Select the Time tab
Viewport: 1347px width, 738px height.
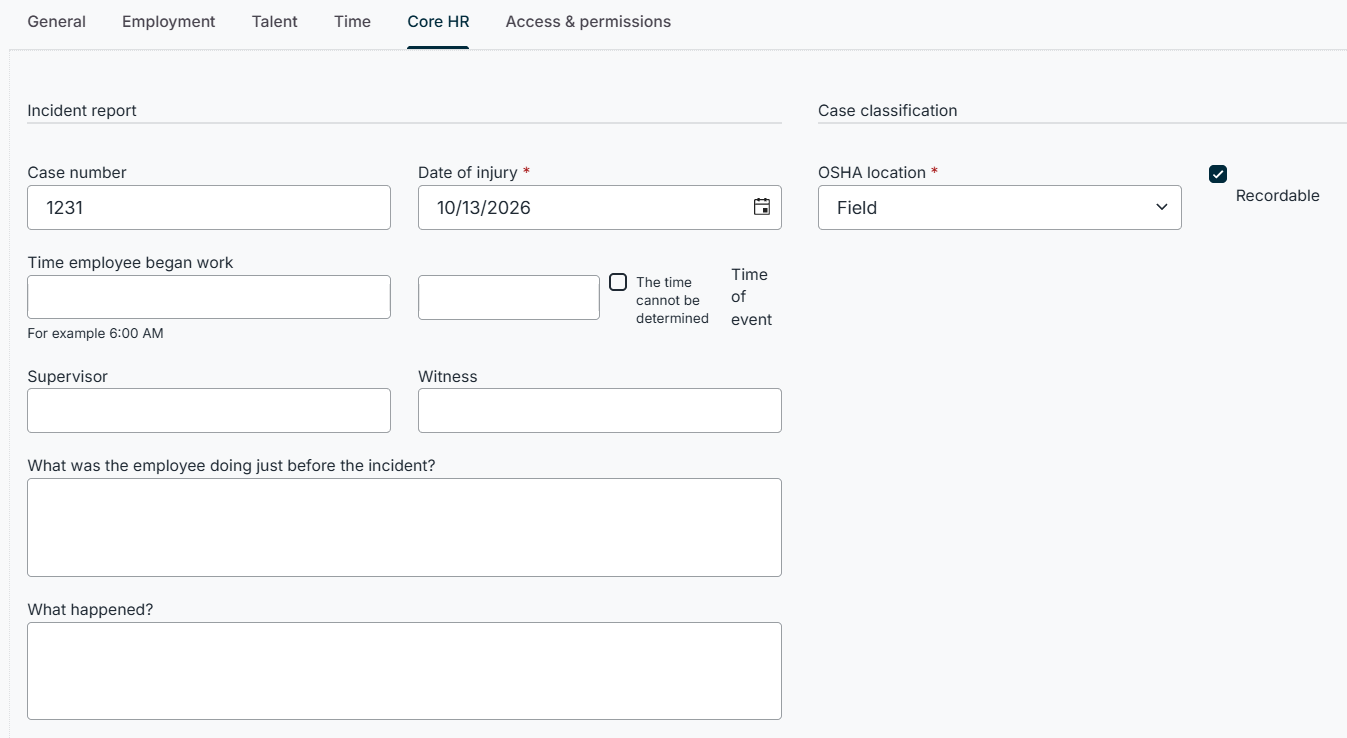353,21
